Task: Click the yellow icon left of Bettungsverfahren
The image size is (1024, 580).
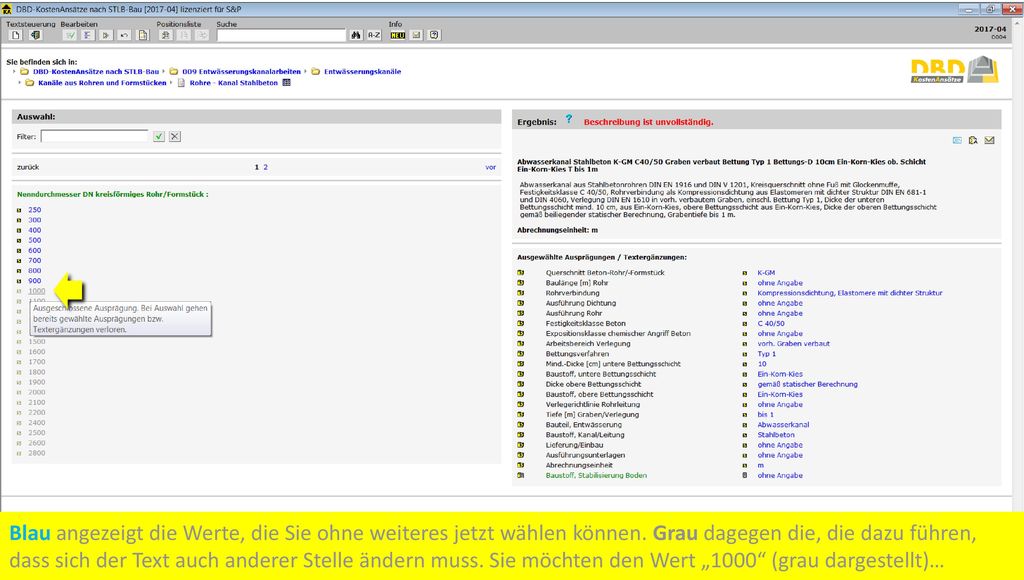Action: click(x=520, y=354)
